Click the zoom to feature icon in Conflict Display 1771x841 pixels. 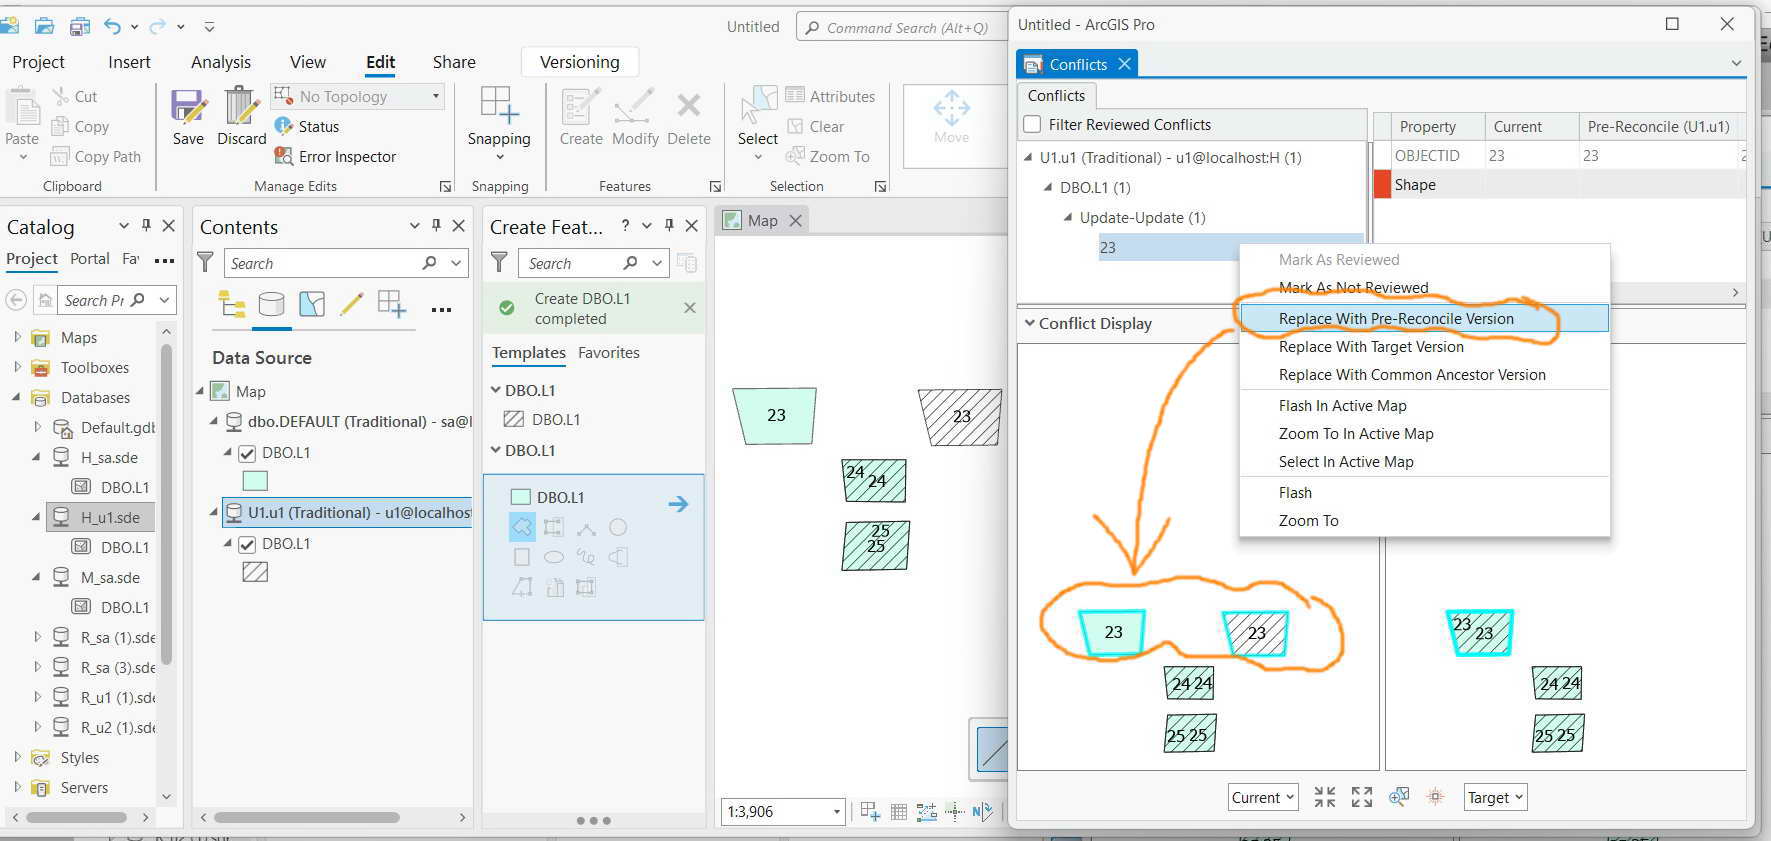1399,797
